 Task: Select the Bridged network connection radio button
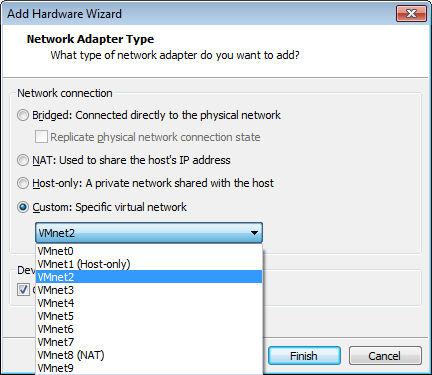pyautogui.click(x=23, y=115)
